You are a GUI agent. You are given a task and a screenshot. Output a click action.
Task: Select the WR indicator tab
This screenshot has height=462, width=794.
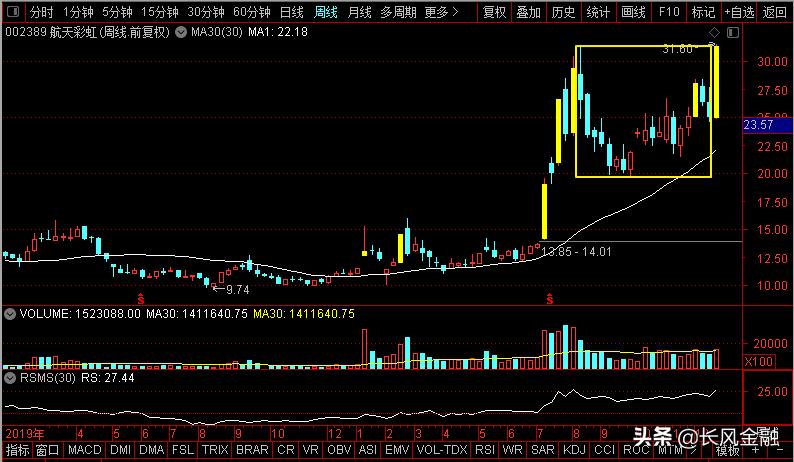(512, 450)
